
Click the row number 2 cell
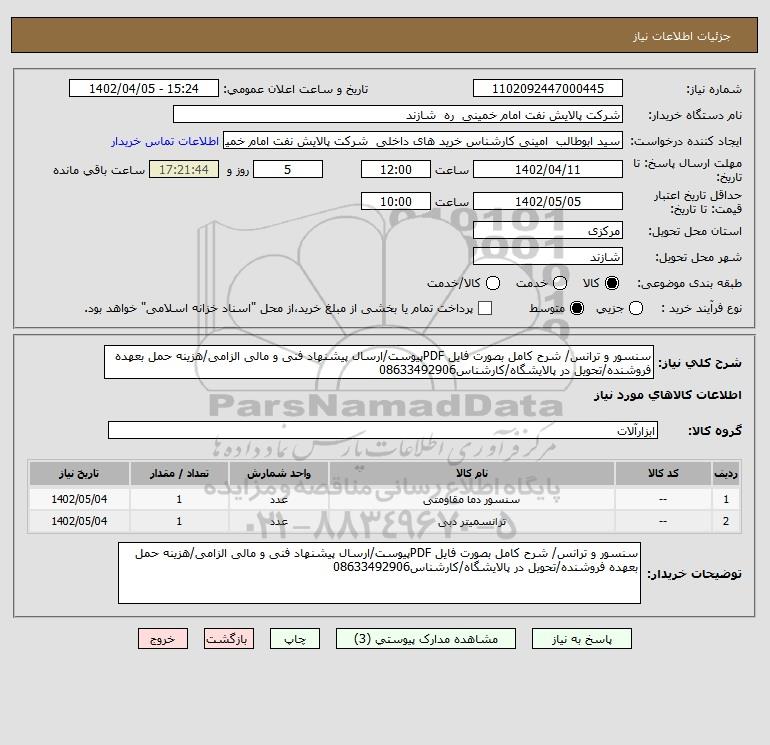coord(726,521)
